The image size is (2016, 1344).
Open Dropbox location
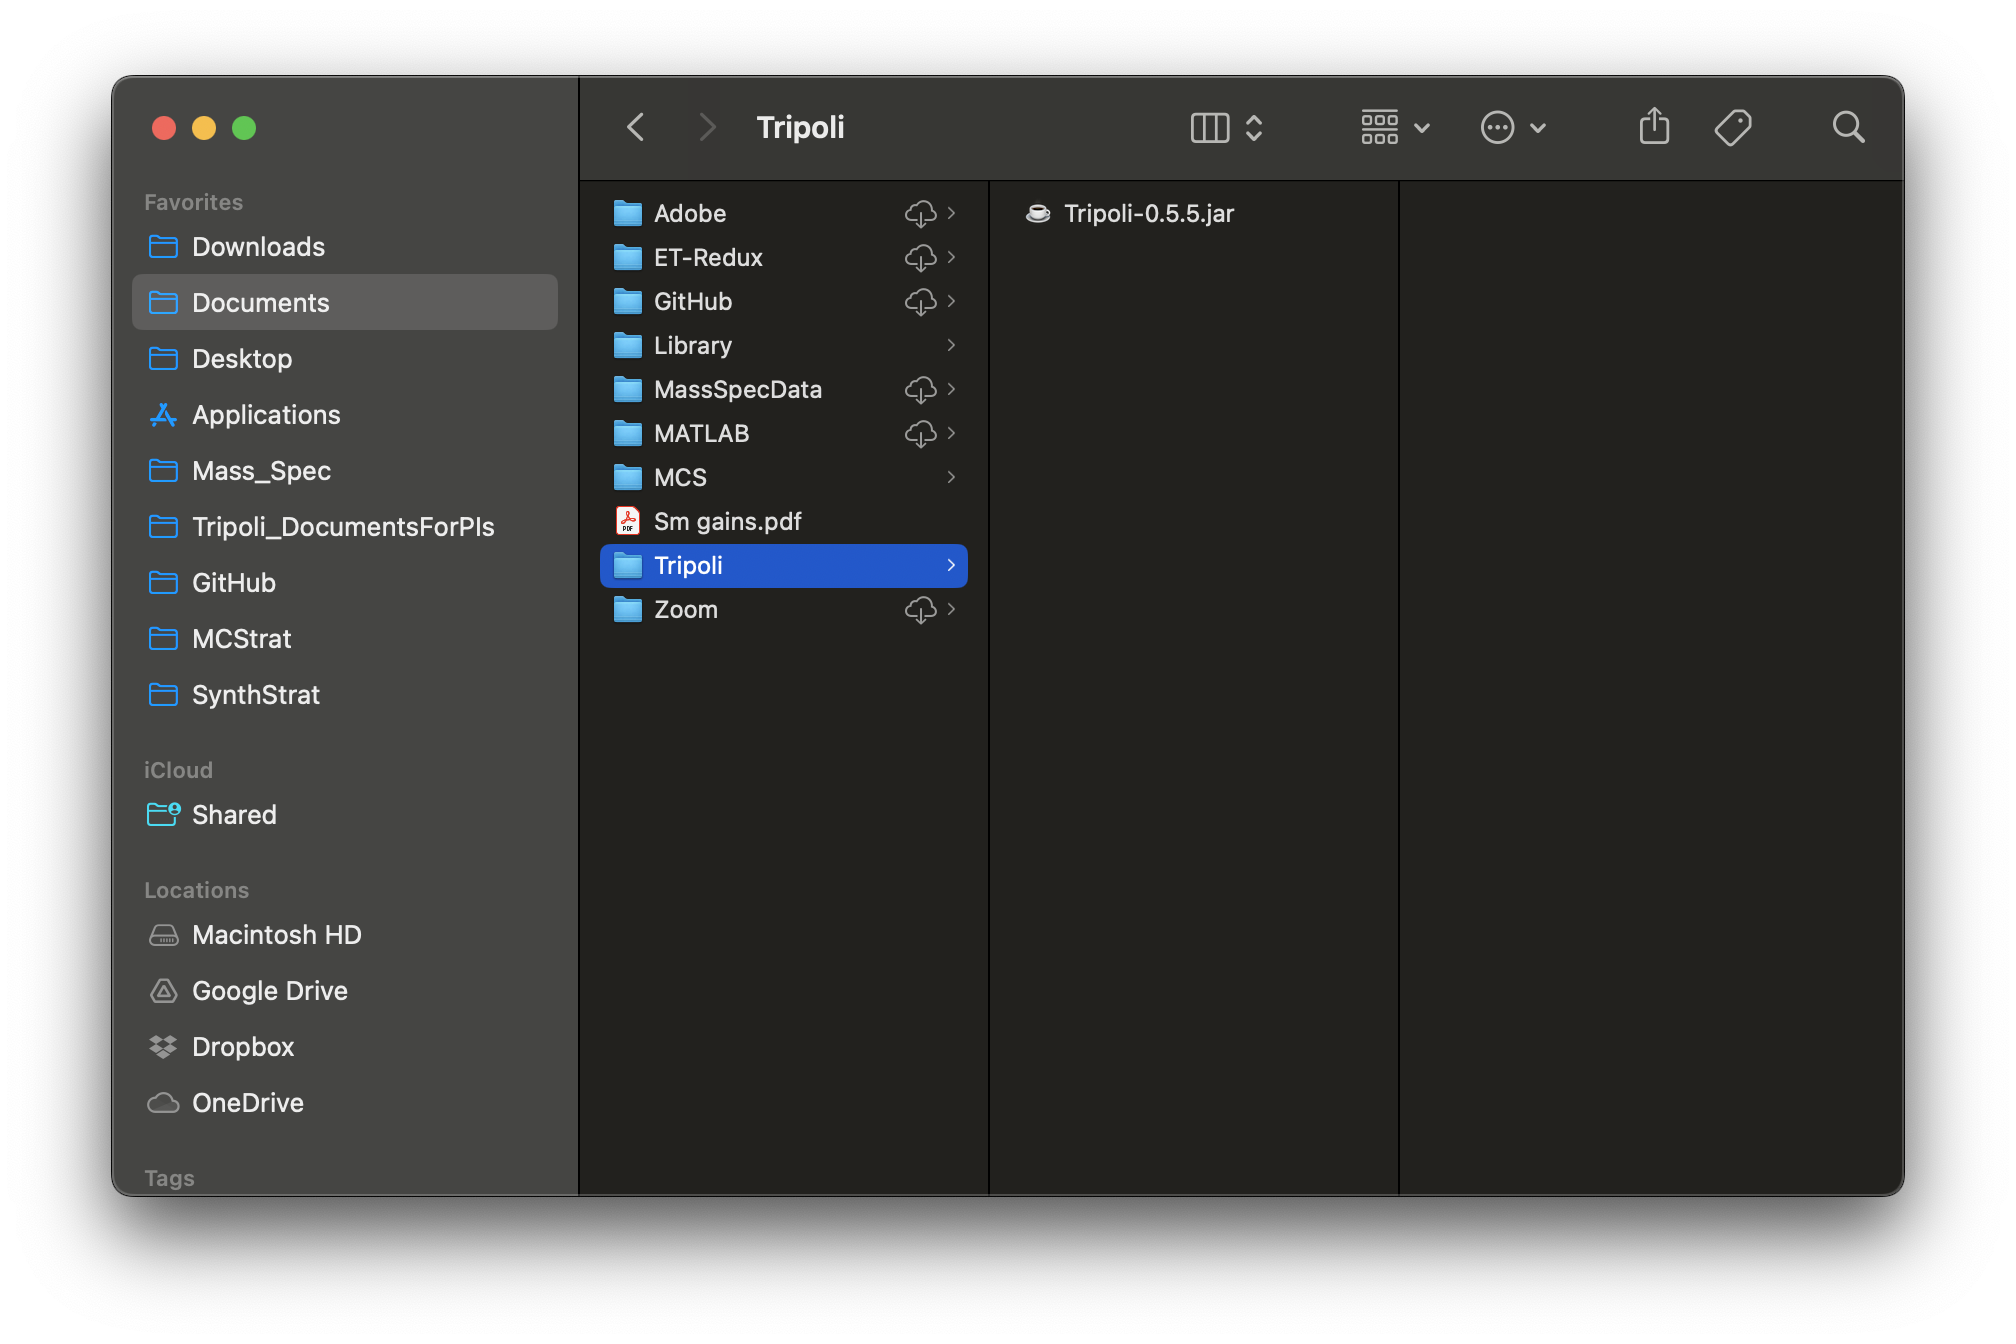(x=345, y=1046)
